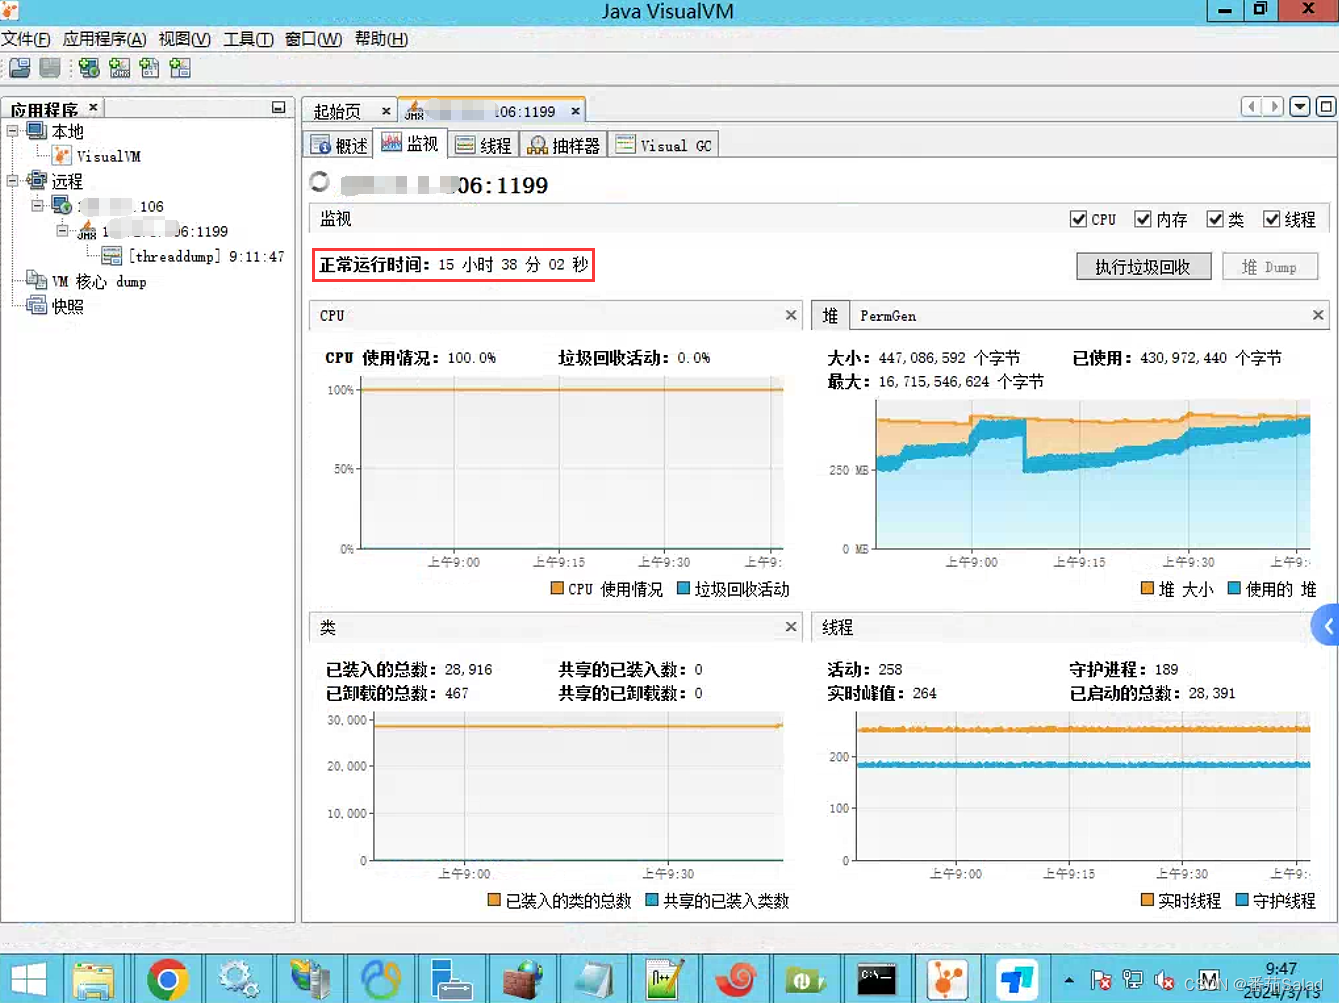This screenshot has height=1003, width=1339.
Task: Open File Explorer from the taskbar
Action: coord(94,980)
